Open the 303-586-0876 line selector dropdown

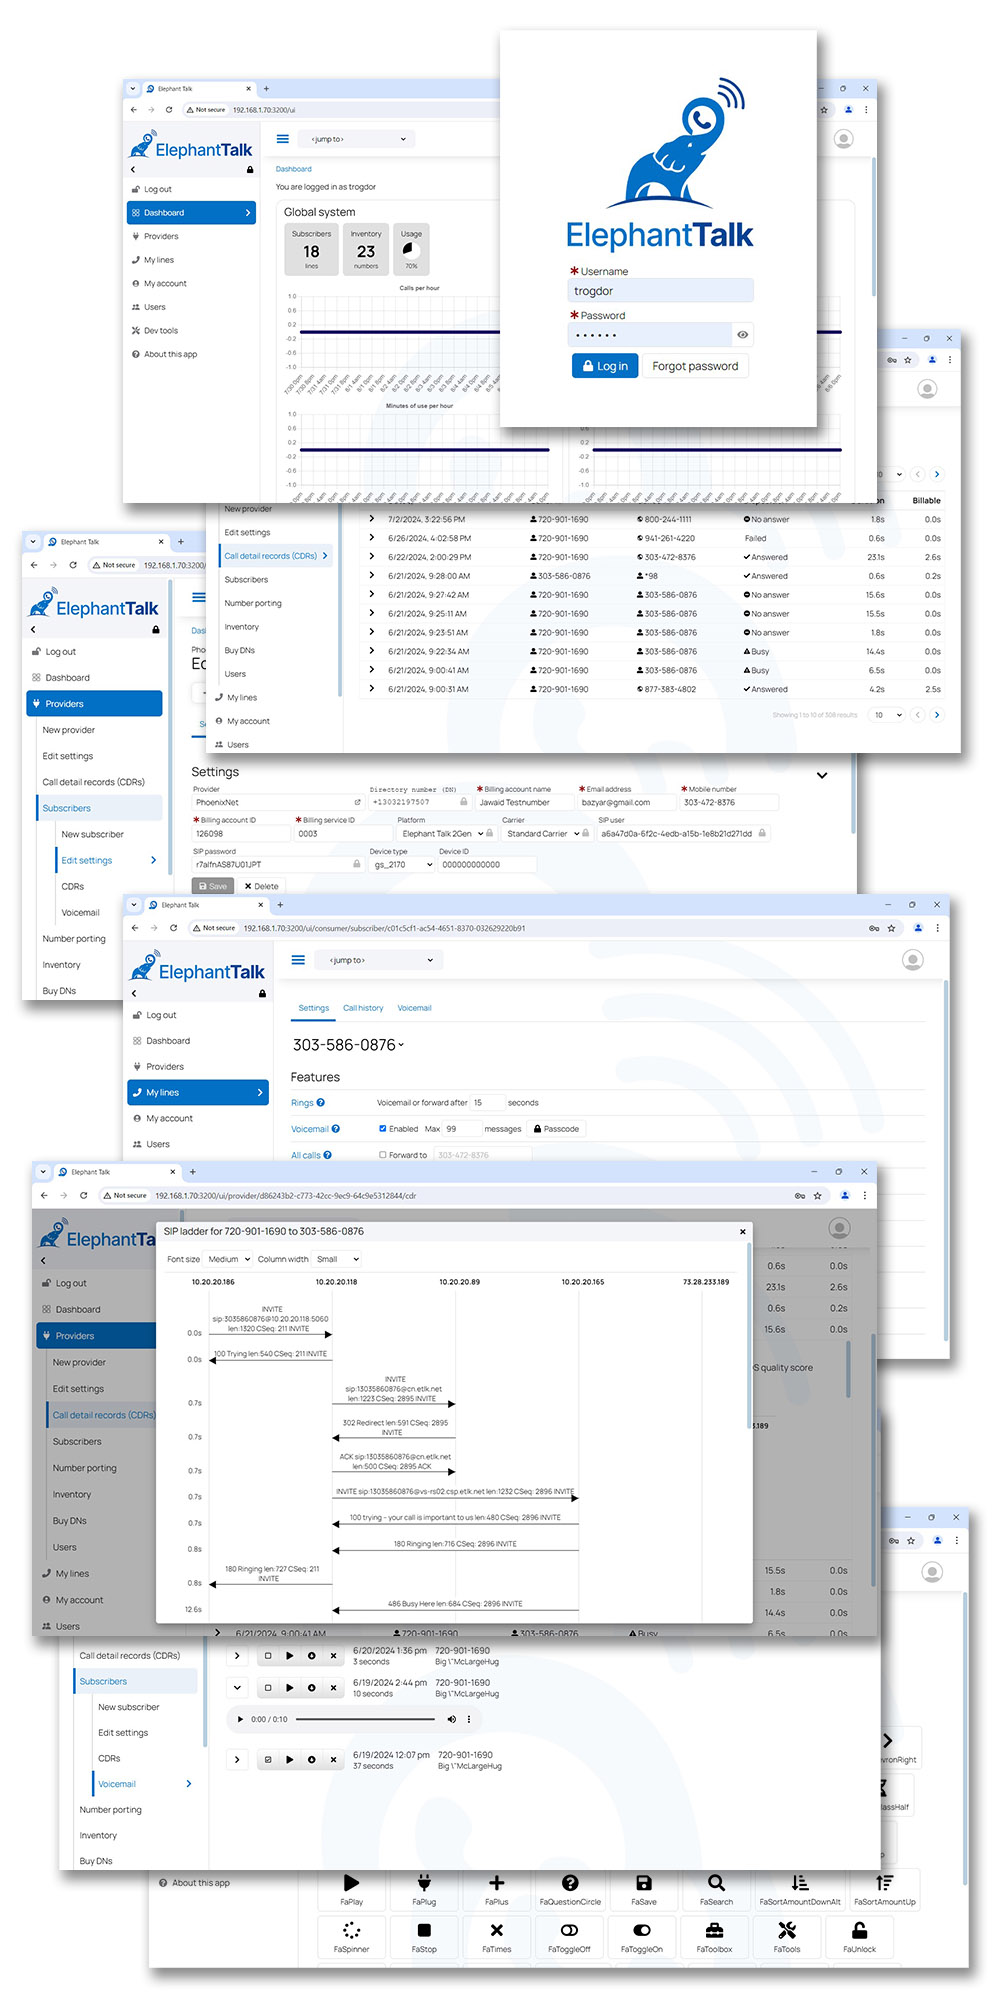348,1045
